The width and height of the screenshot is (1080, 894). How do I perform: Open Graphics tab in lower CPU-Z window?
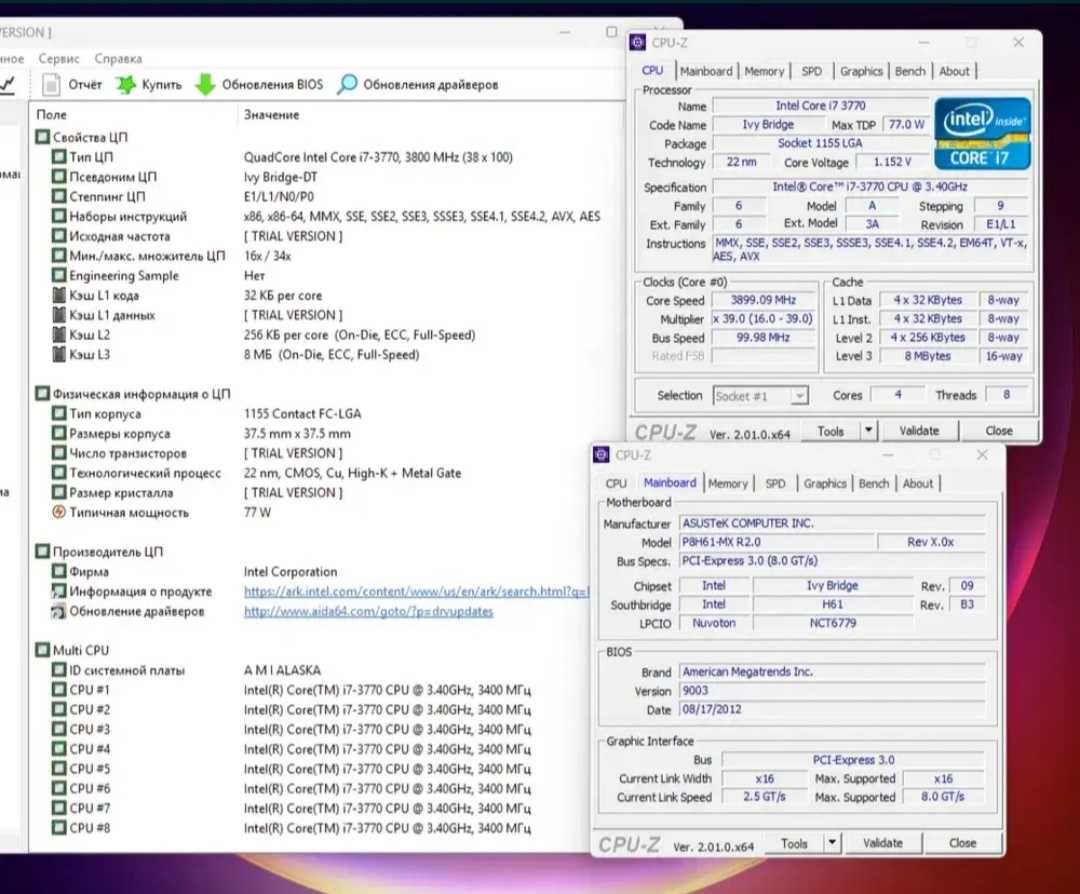point(824,484)
